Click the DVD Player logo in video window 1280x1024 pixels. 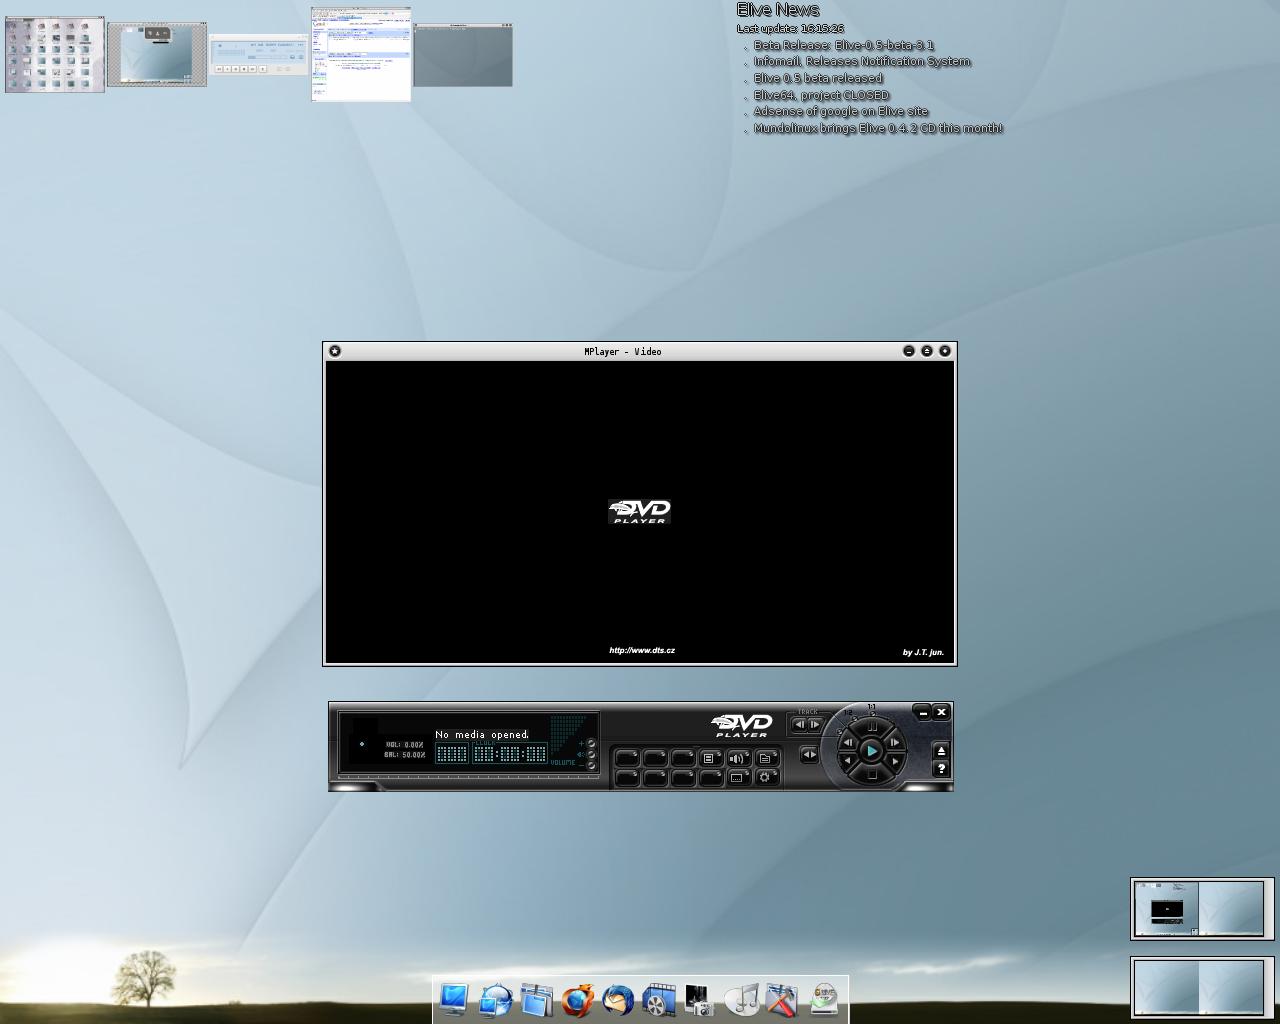coord(639,511)
